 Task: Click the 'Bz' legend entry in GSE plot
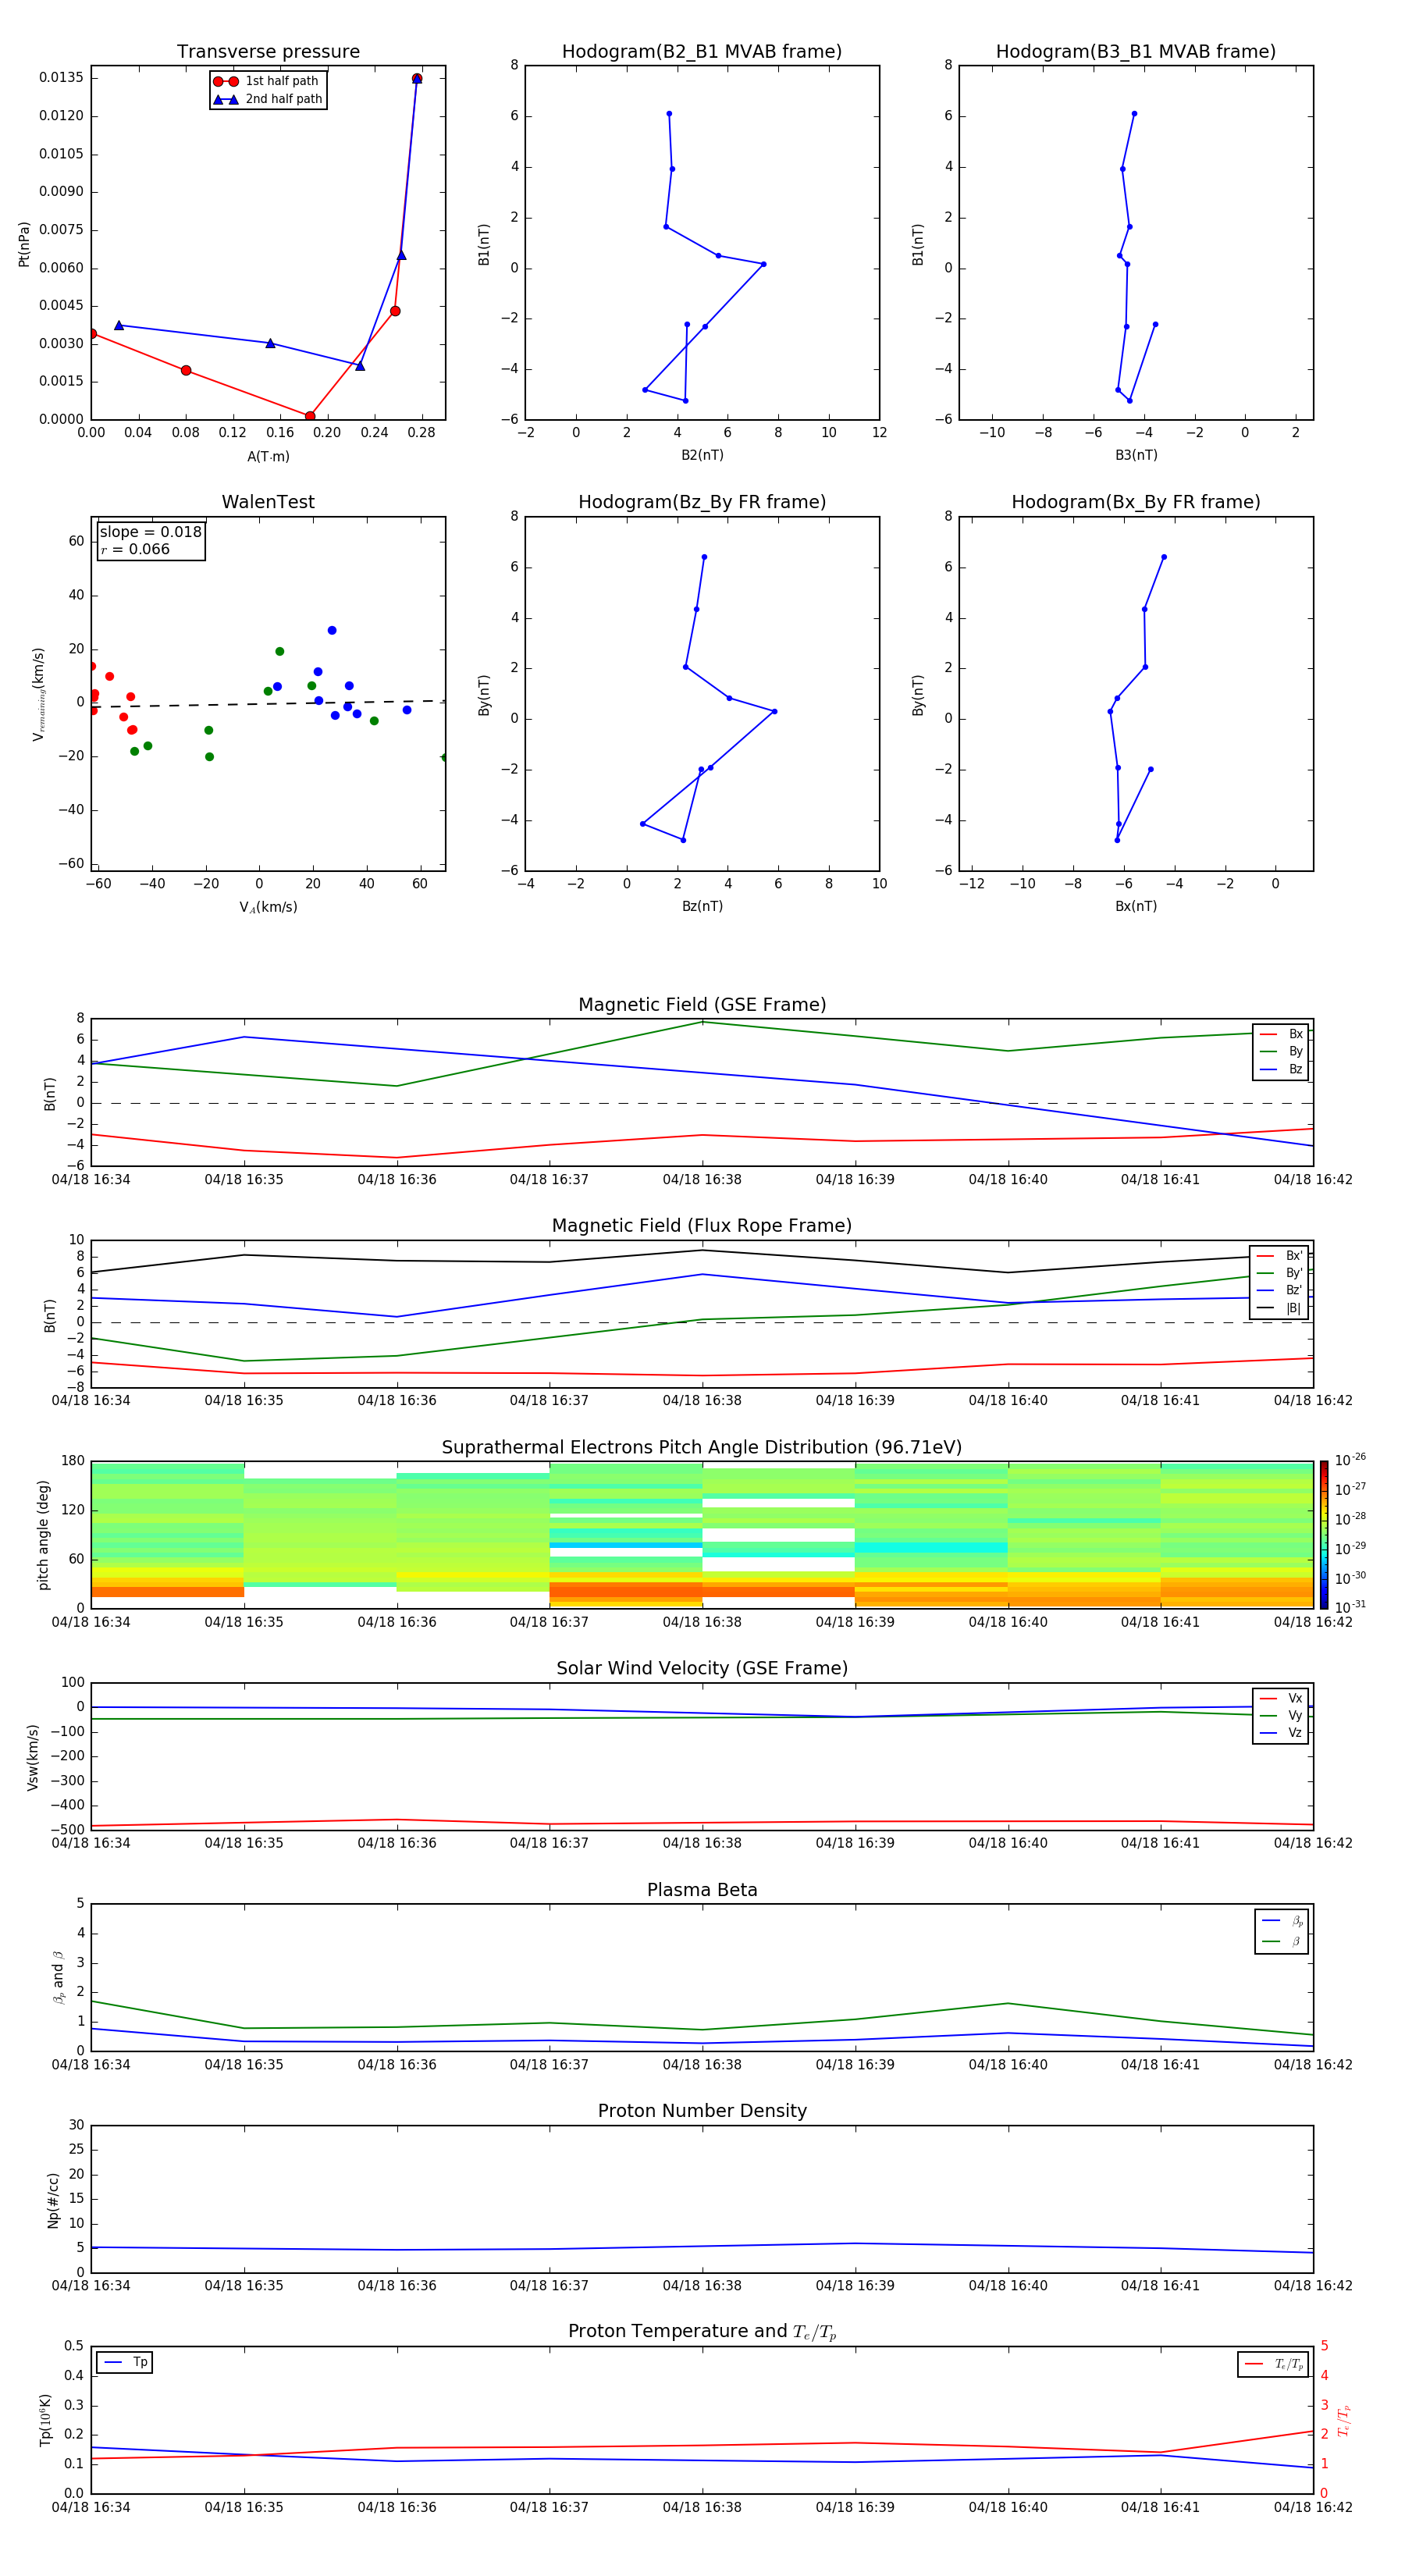pos(1281,1069)
